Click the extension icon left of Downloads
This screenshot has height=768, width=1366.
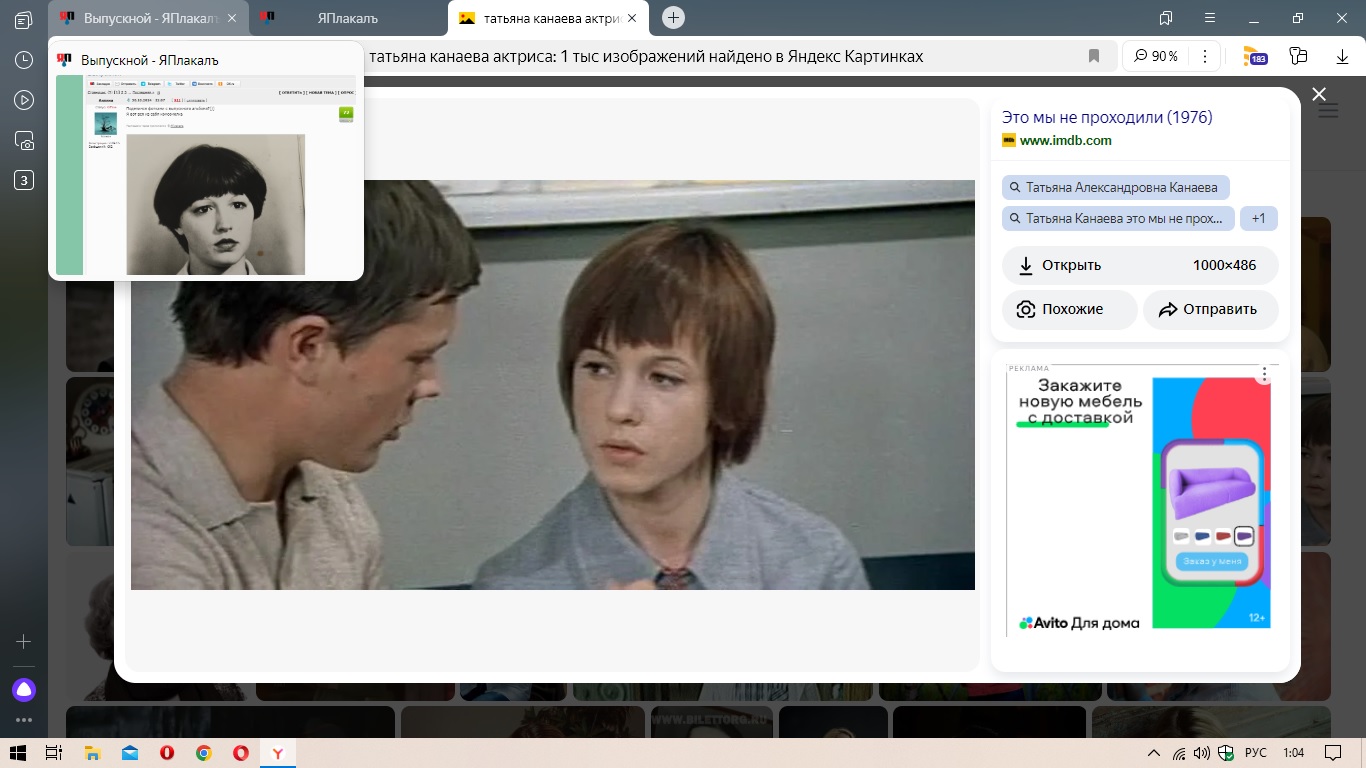[x=1299, y=56]
